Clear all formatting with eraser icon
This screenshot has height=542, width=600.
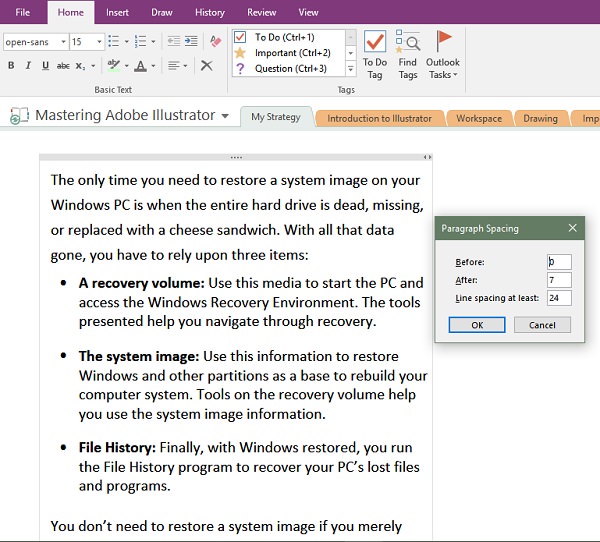215,41
